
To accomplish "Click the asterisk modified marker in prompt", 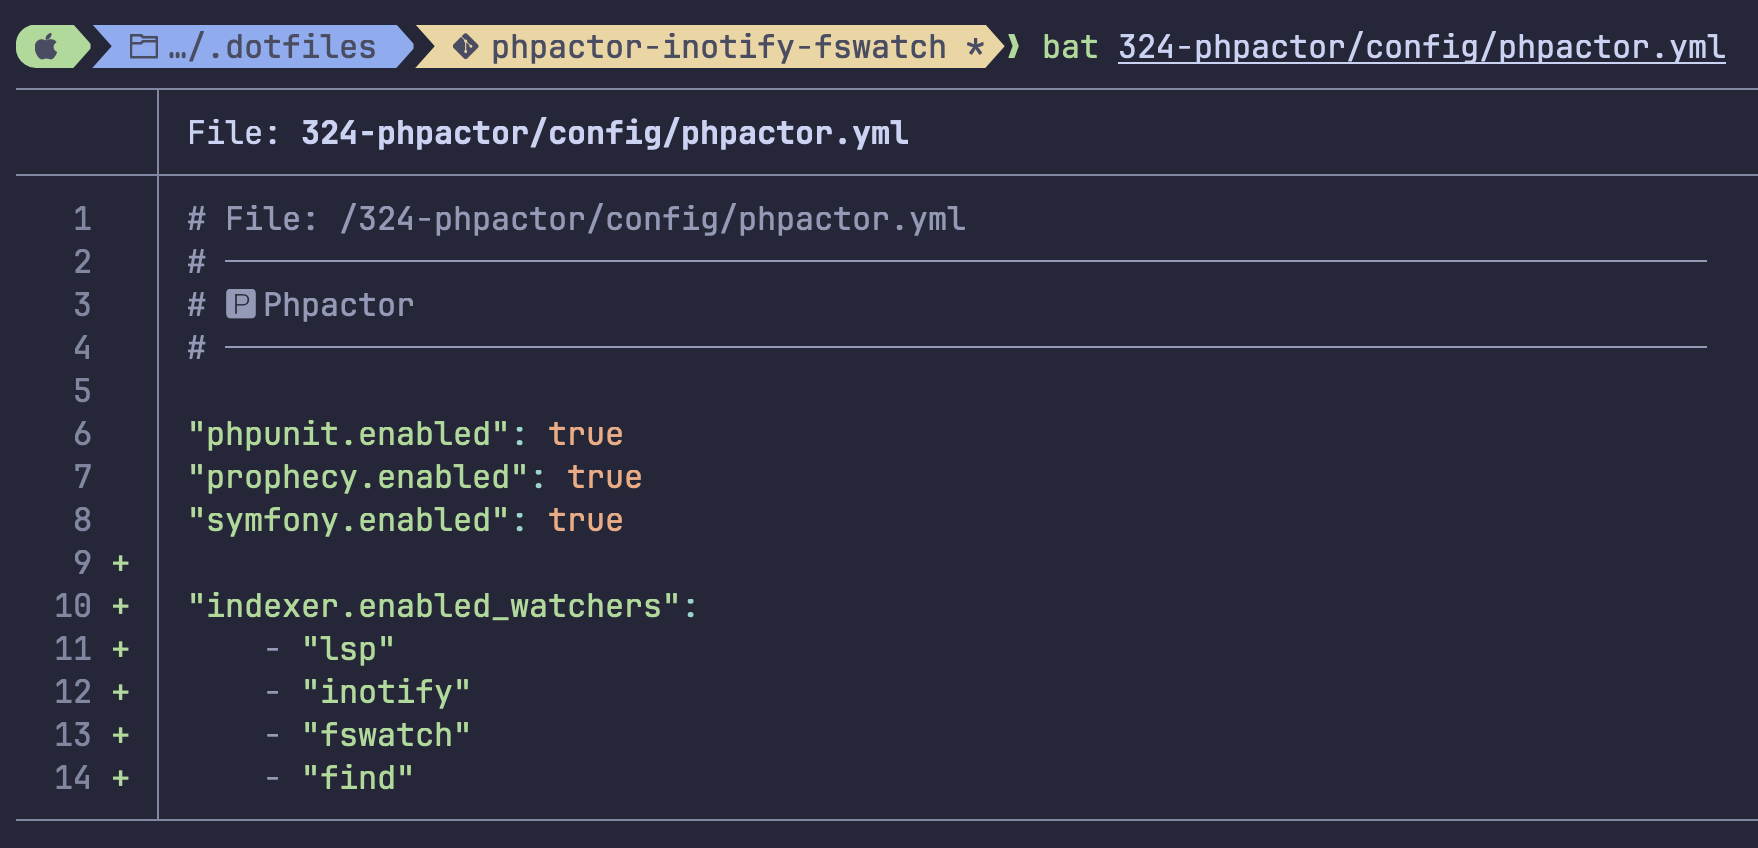I will [x=975, y=47].
